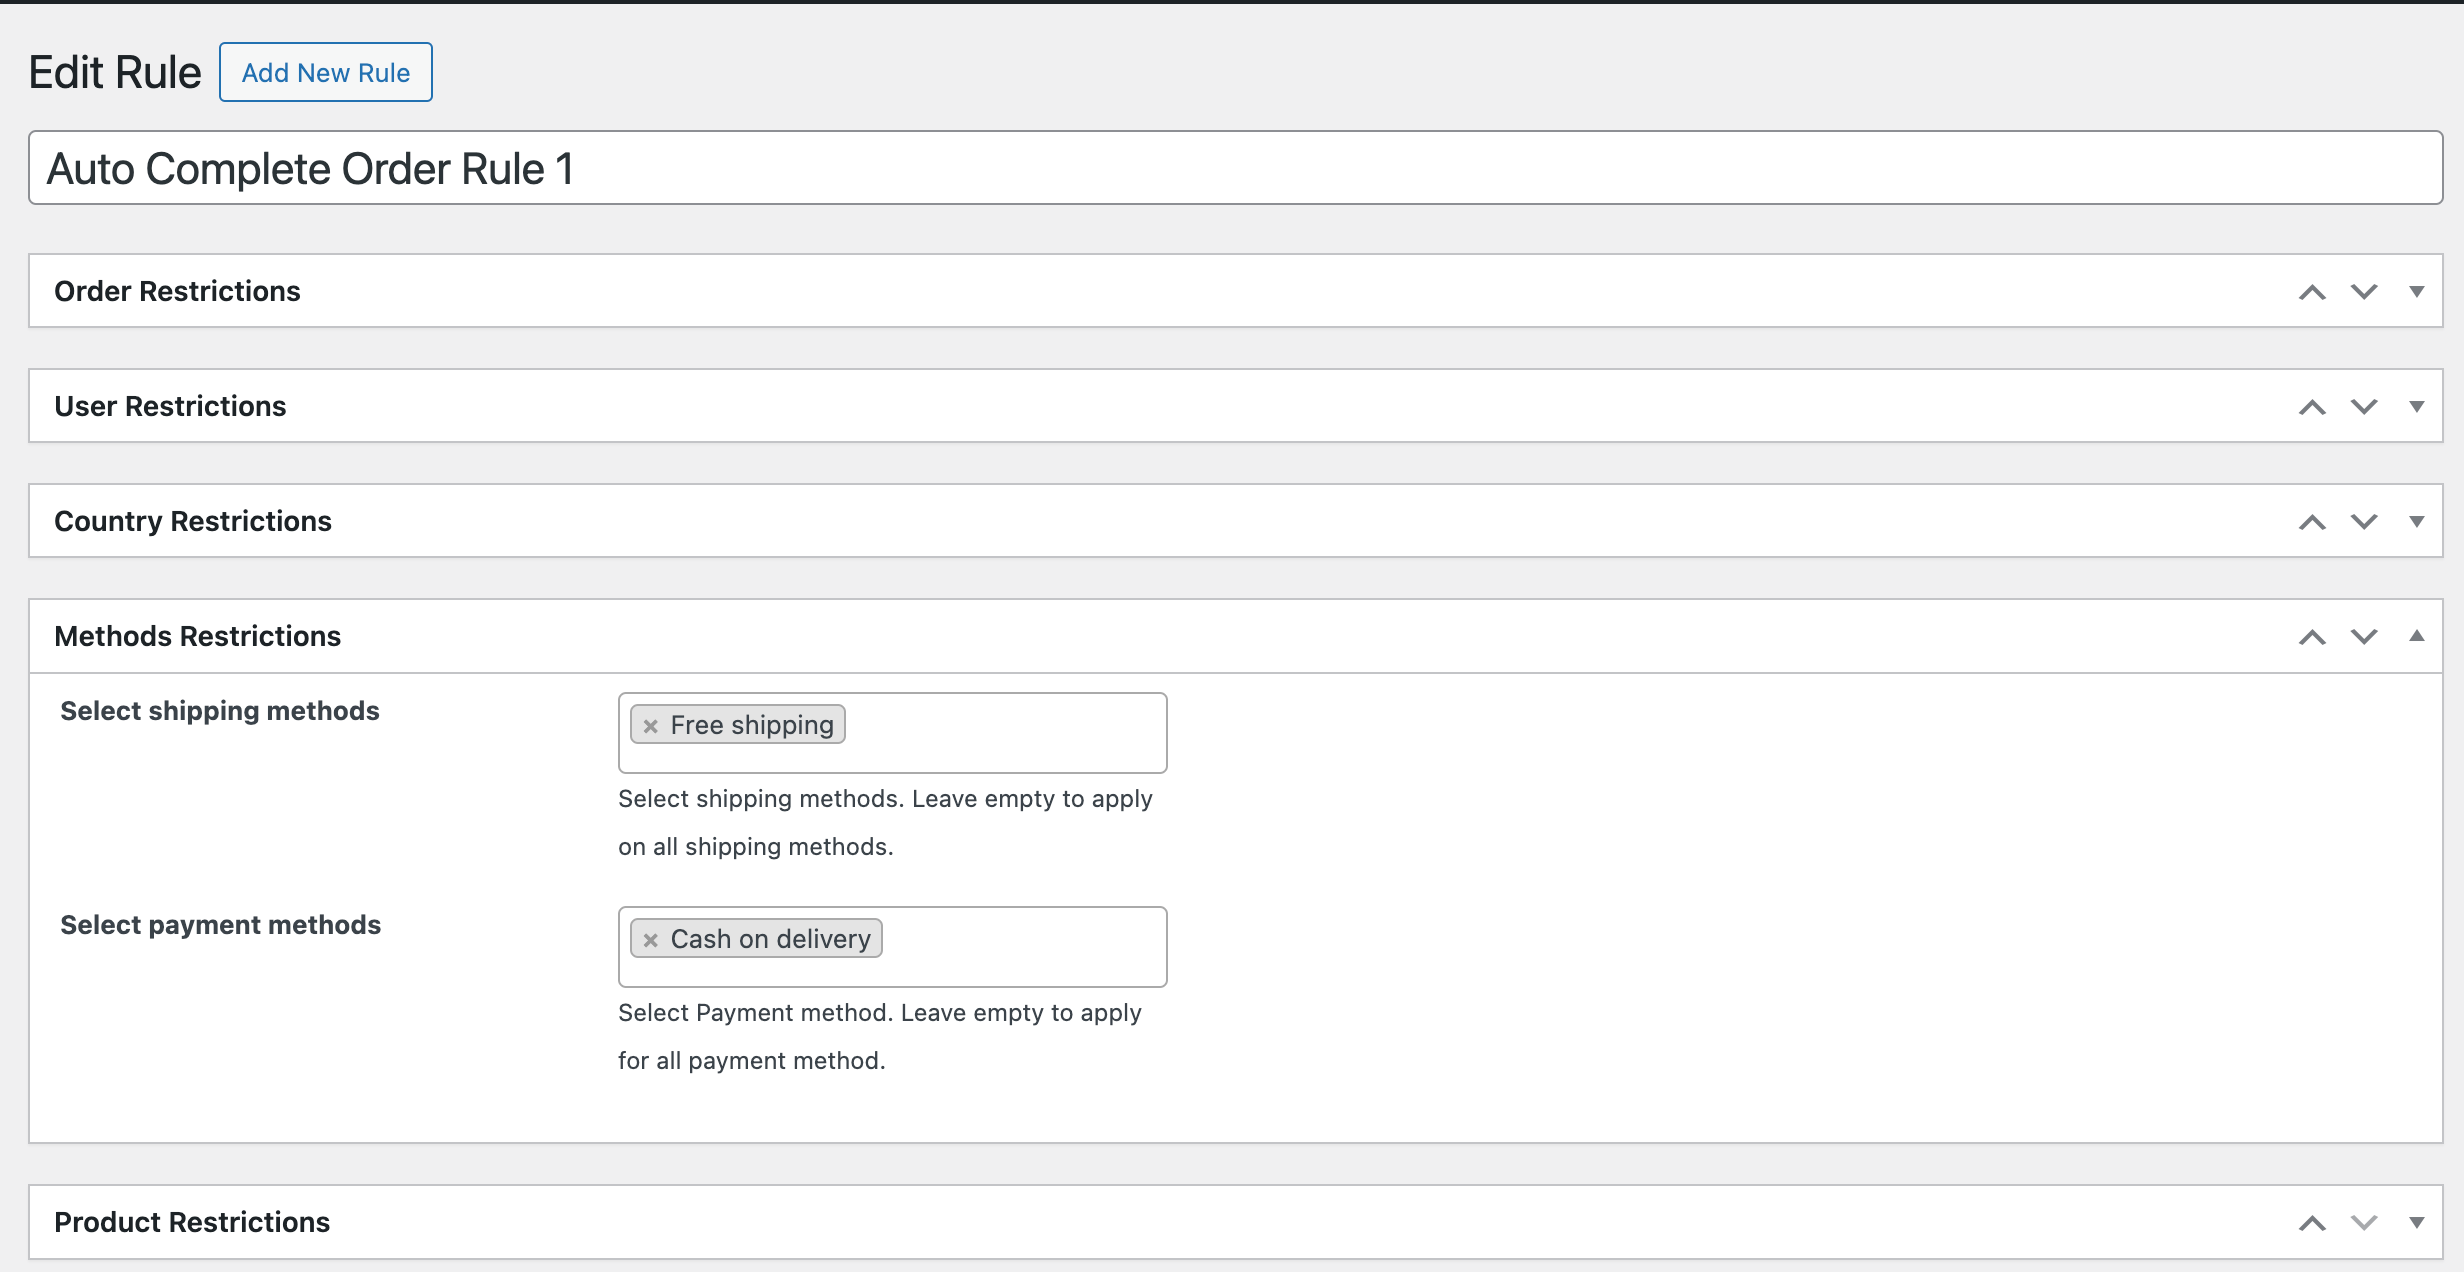This screenshot has width=2464, height=1272.
Task: Click the User Restrictions header title
Action: pyautogui.click(x=171, y=406)
